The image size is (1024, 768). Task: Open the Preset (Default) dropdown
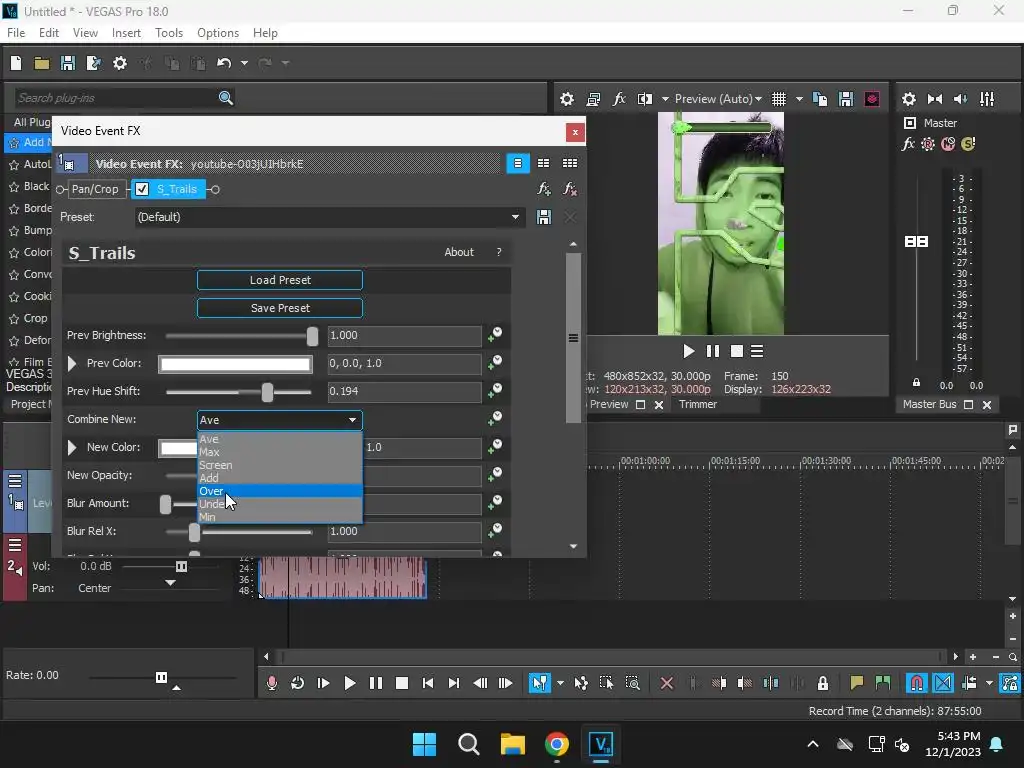[329, 217]
